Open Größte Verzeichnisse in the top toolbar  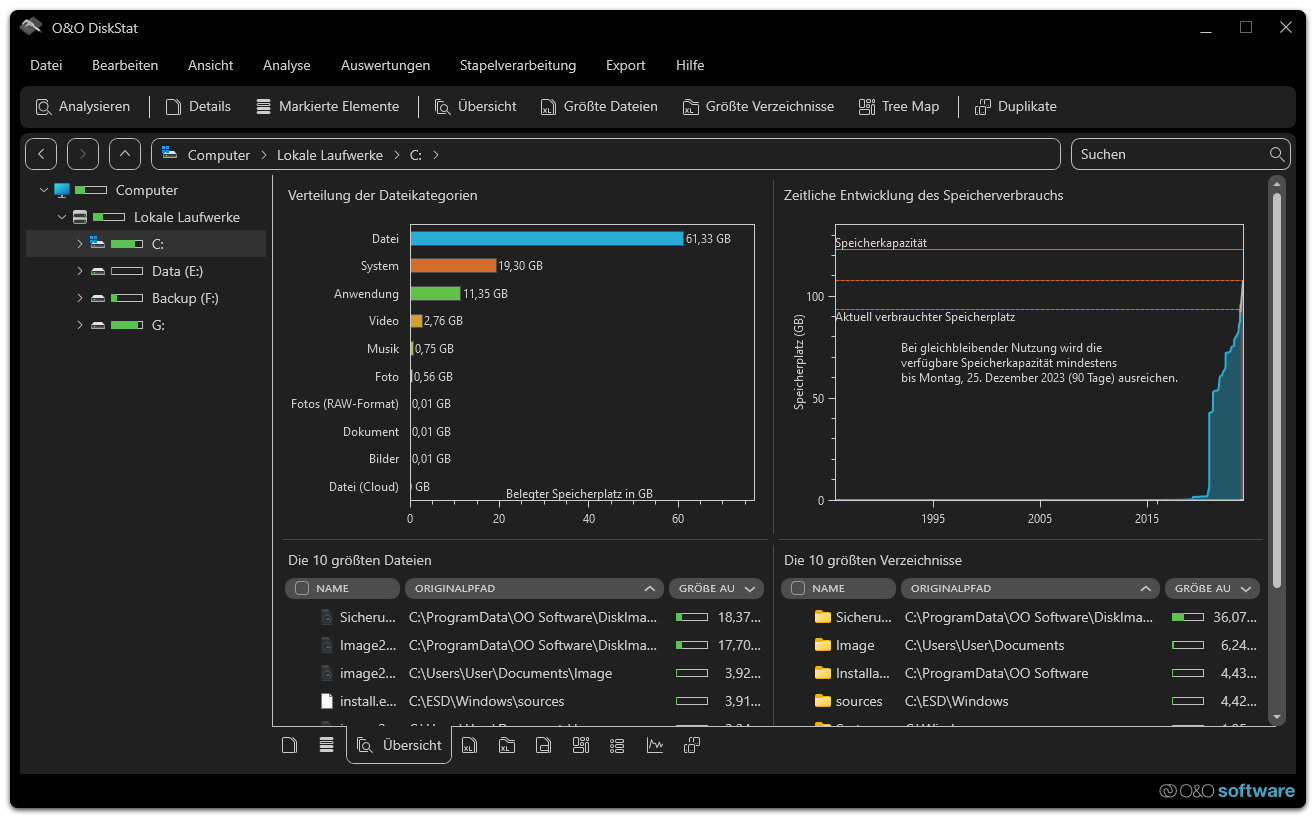point(758,106)
